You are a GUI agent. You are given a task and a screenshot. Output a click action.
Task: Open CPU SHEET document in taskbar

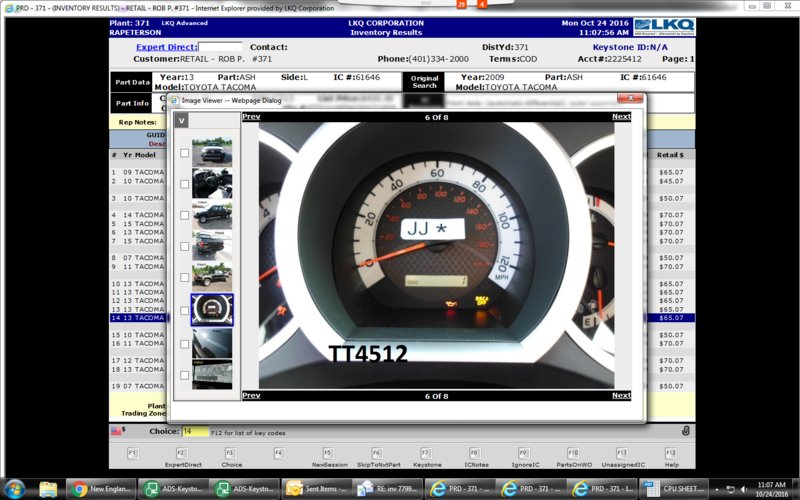[x=674, y=489]
